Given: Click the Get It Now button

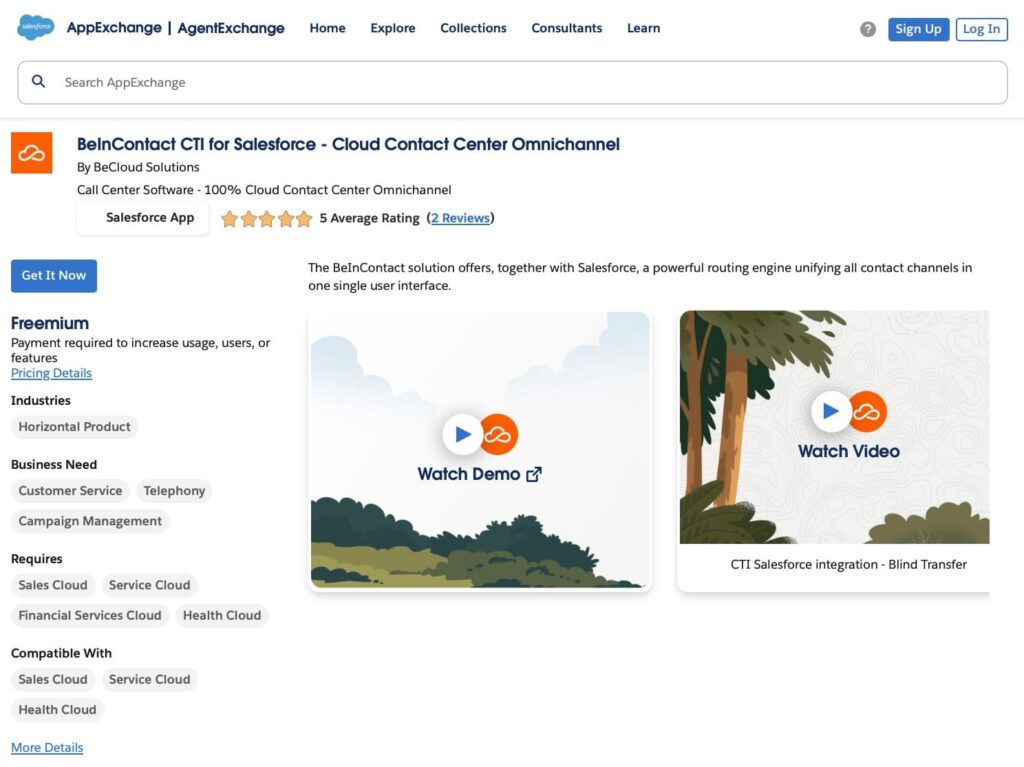Looking at the screenshot, I should [53, 275].
